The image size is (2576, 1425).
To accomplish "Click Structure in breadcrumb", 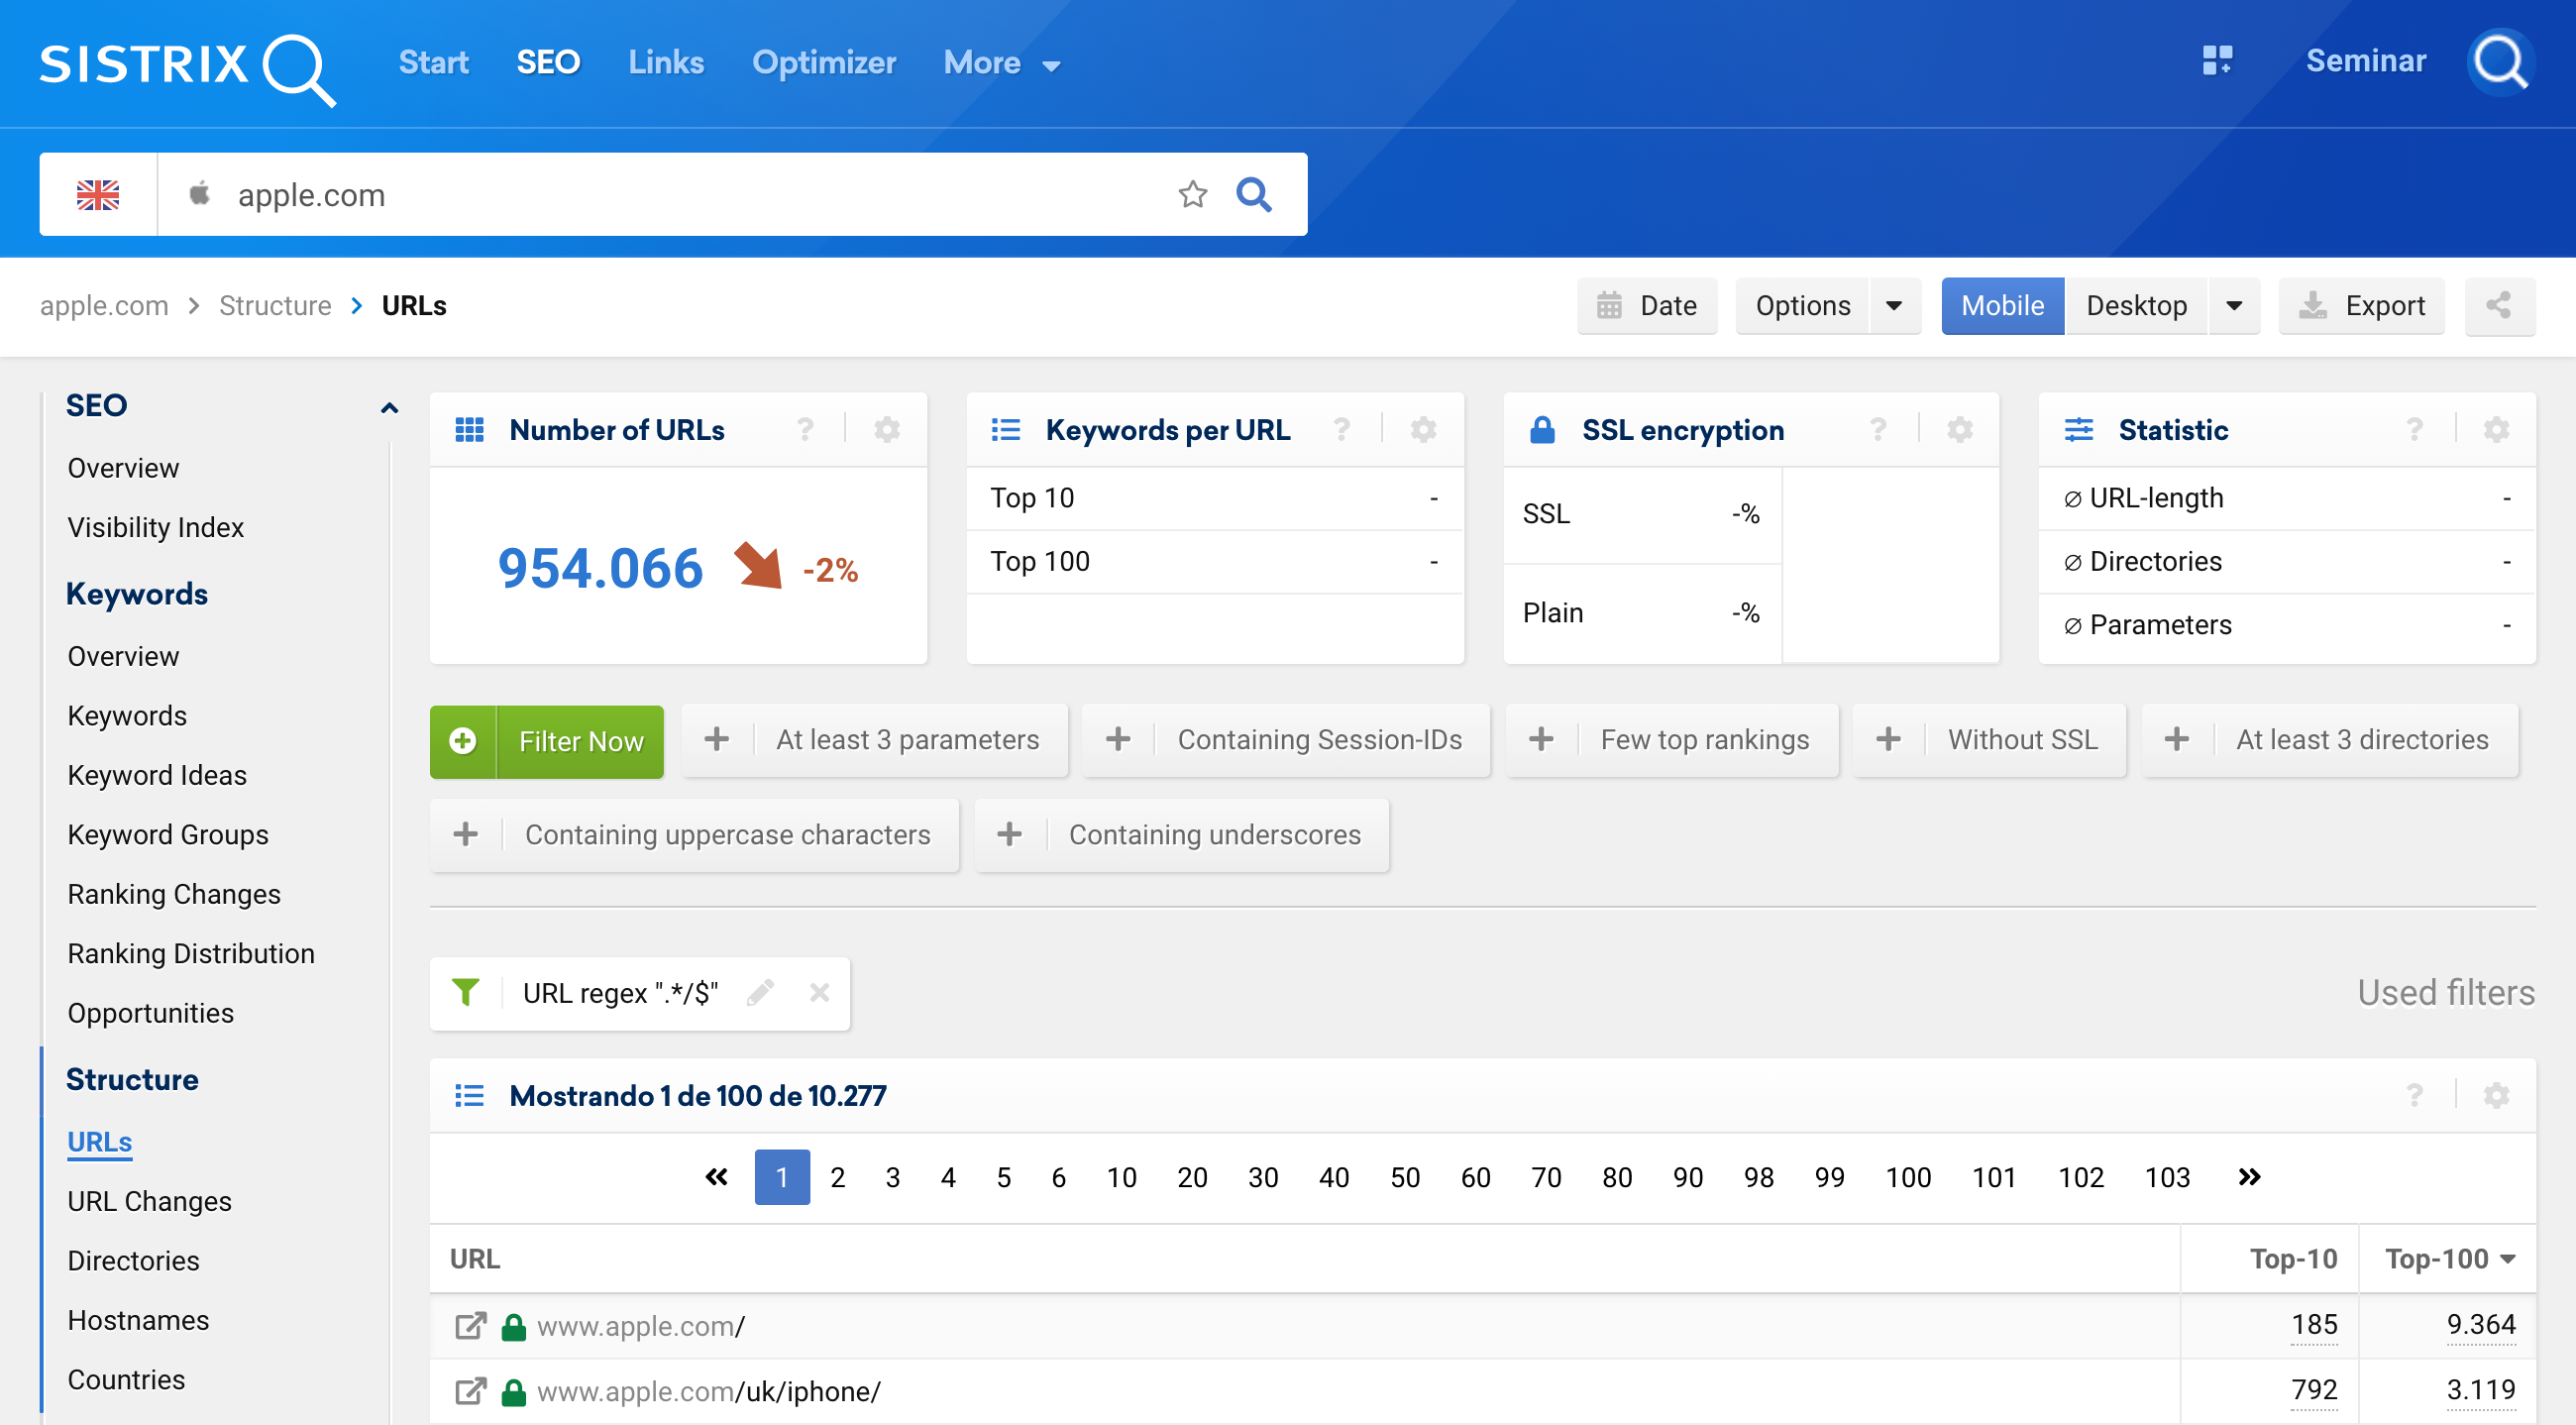I will pyautogui.click(x=275, y=306).
